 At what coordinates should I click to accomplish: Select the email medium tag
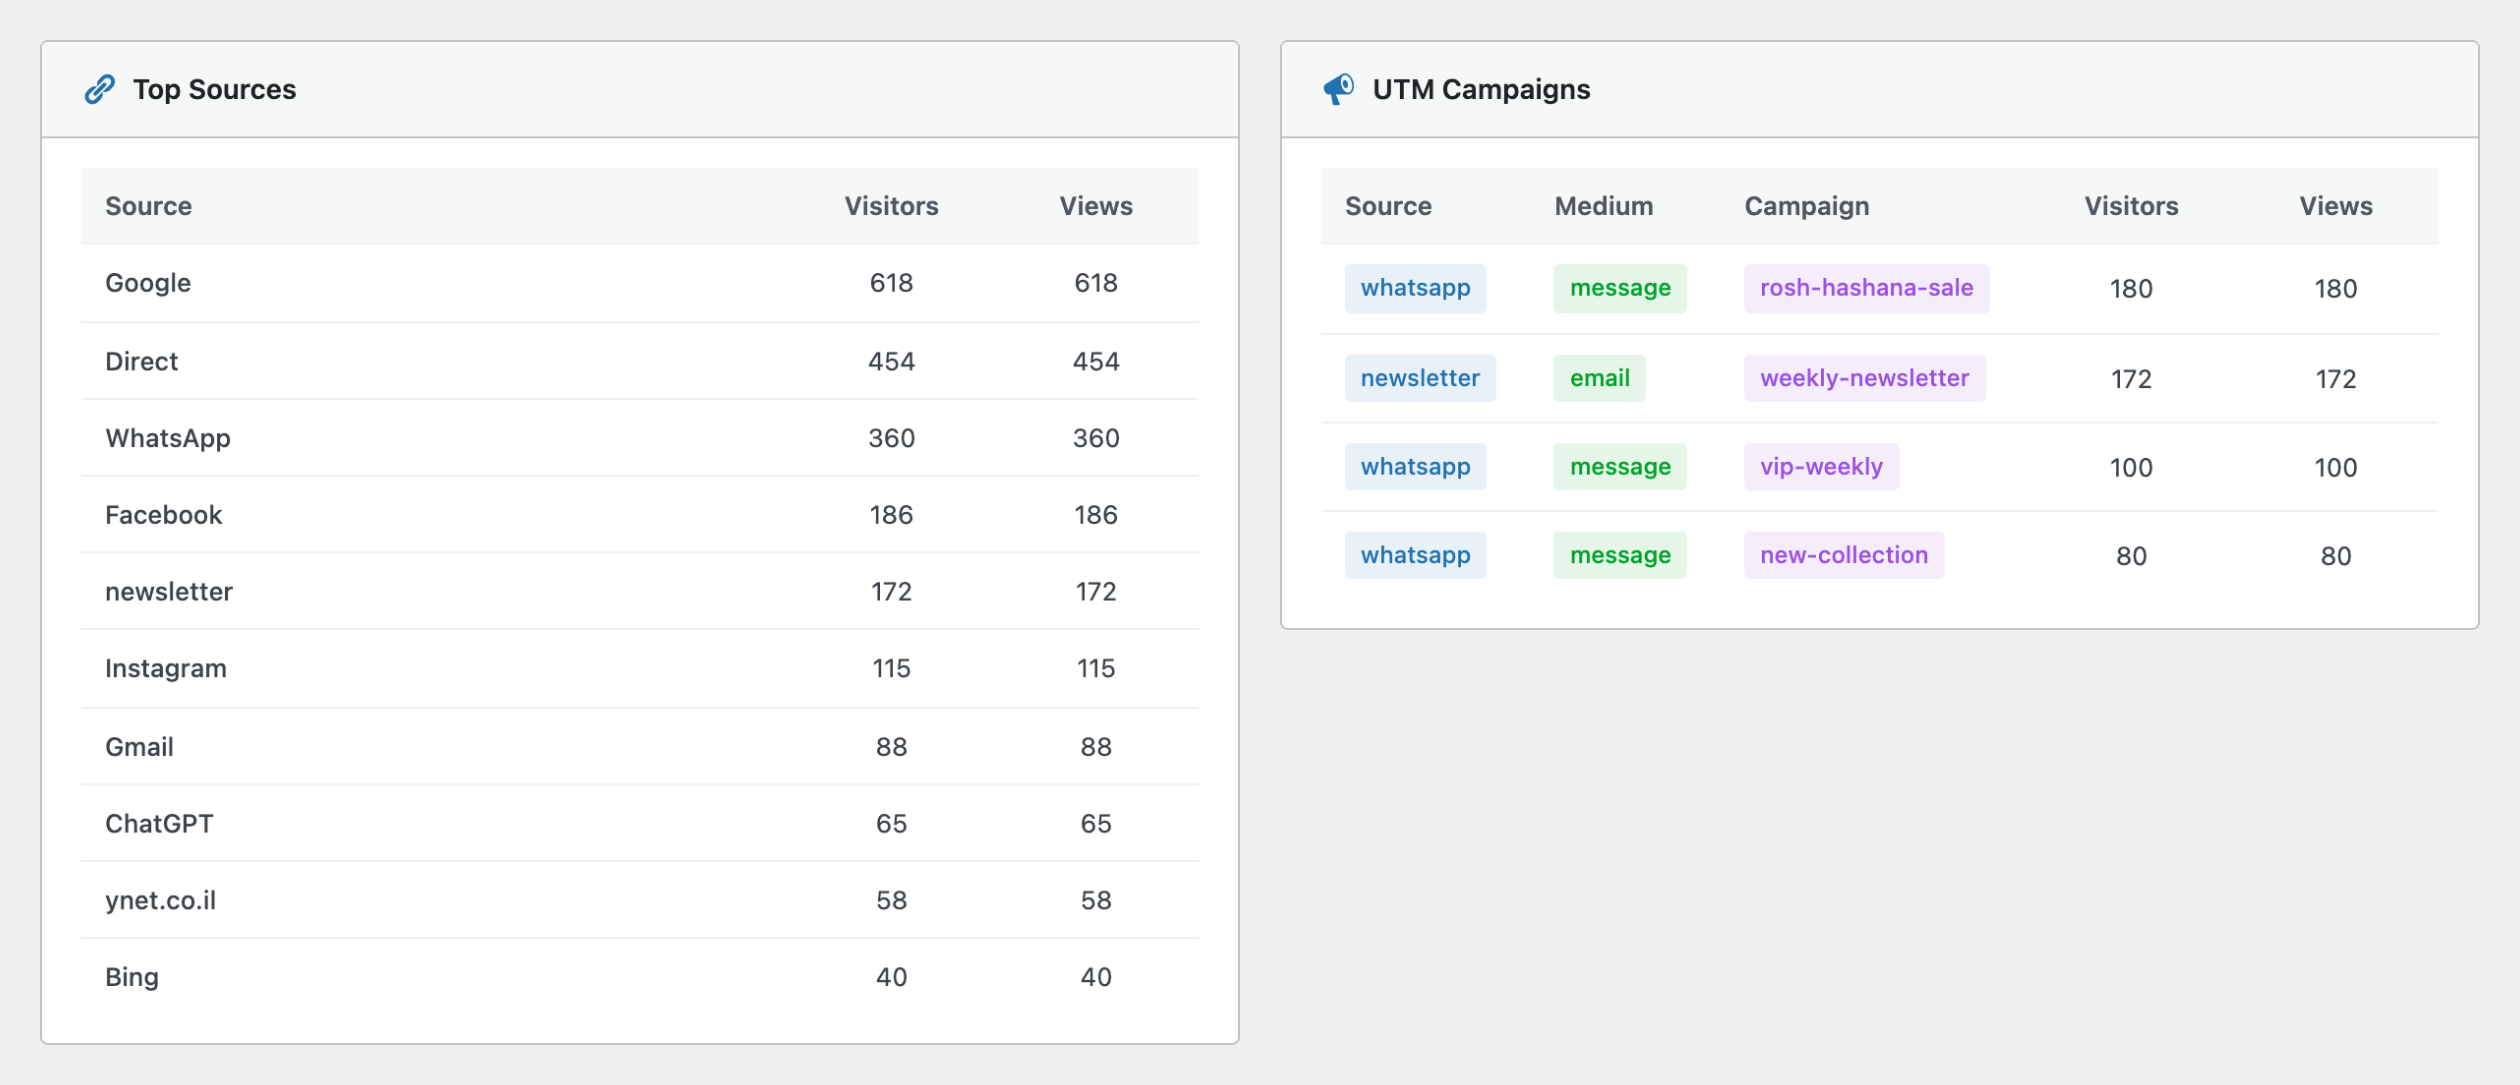(x=1599, y=378)
